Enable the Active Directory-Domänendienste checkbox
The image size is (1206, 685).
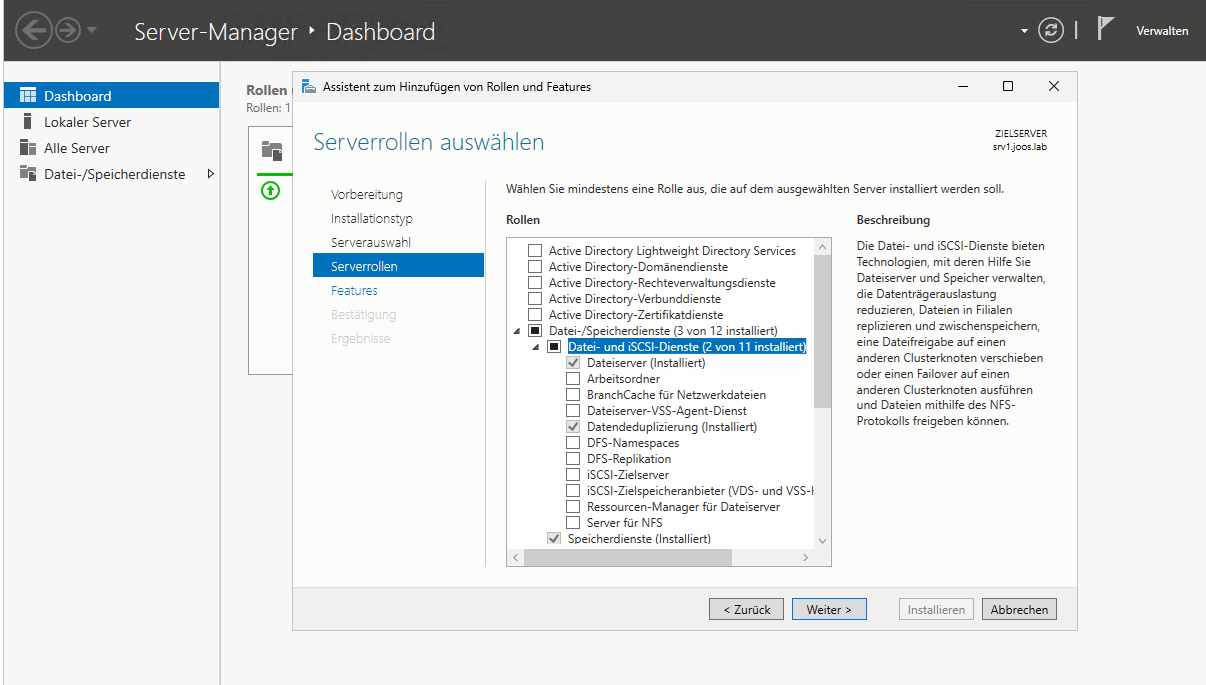535,267
